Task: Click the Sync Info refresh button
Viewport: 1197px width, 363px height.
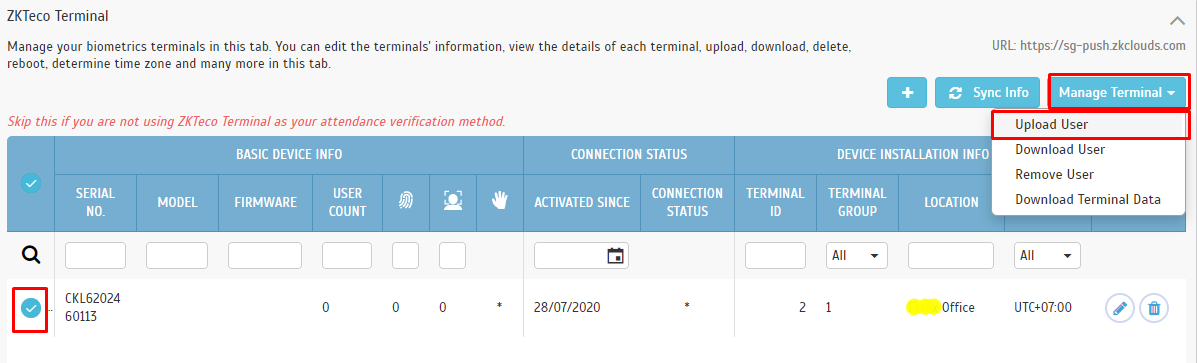Action: (988, 92)
